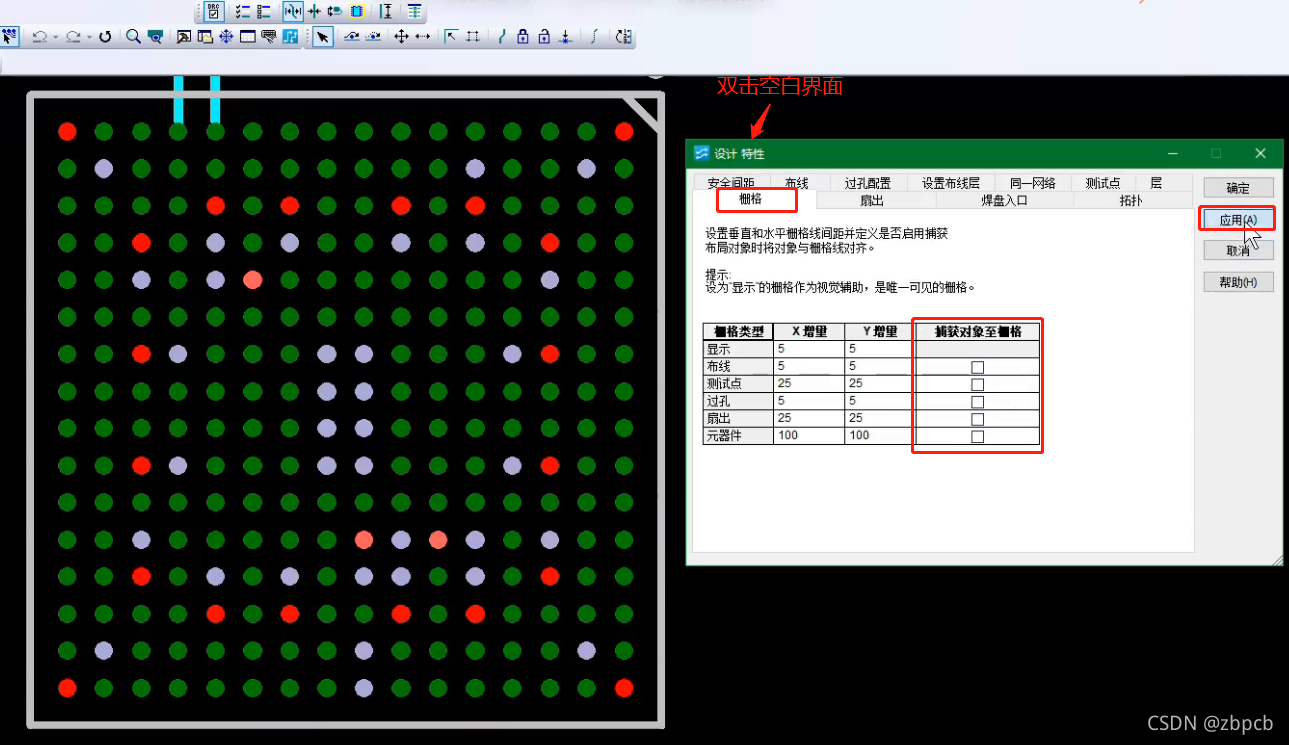This screenshot has height=745, width=1289.
Task: Click X增量 cell of 显示 row
Action: [808, 349]
